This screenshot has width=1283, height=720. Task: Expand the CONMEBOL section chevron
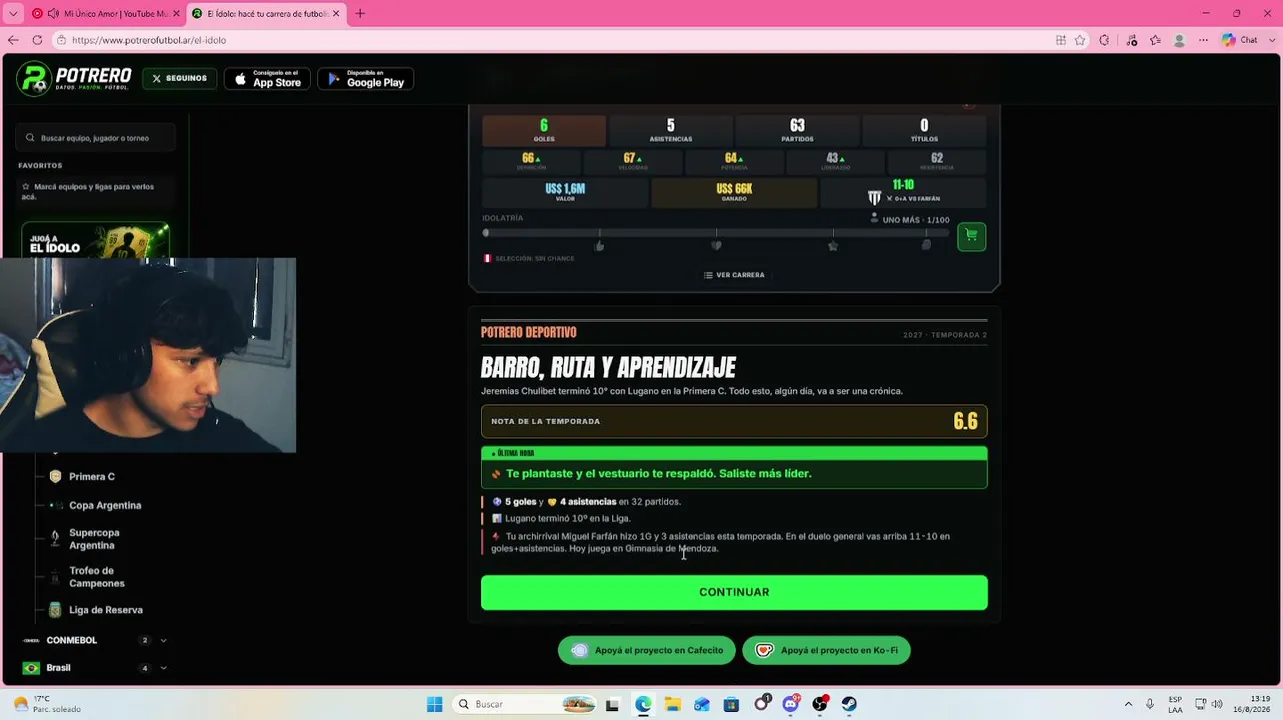pos(163,640)
